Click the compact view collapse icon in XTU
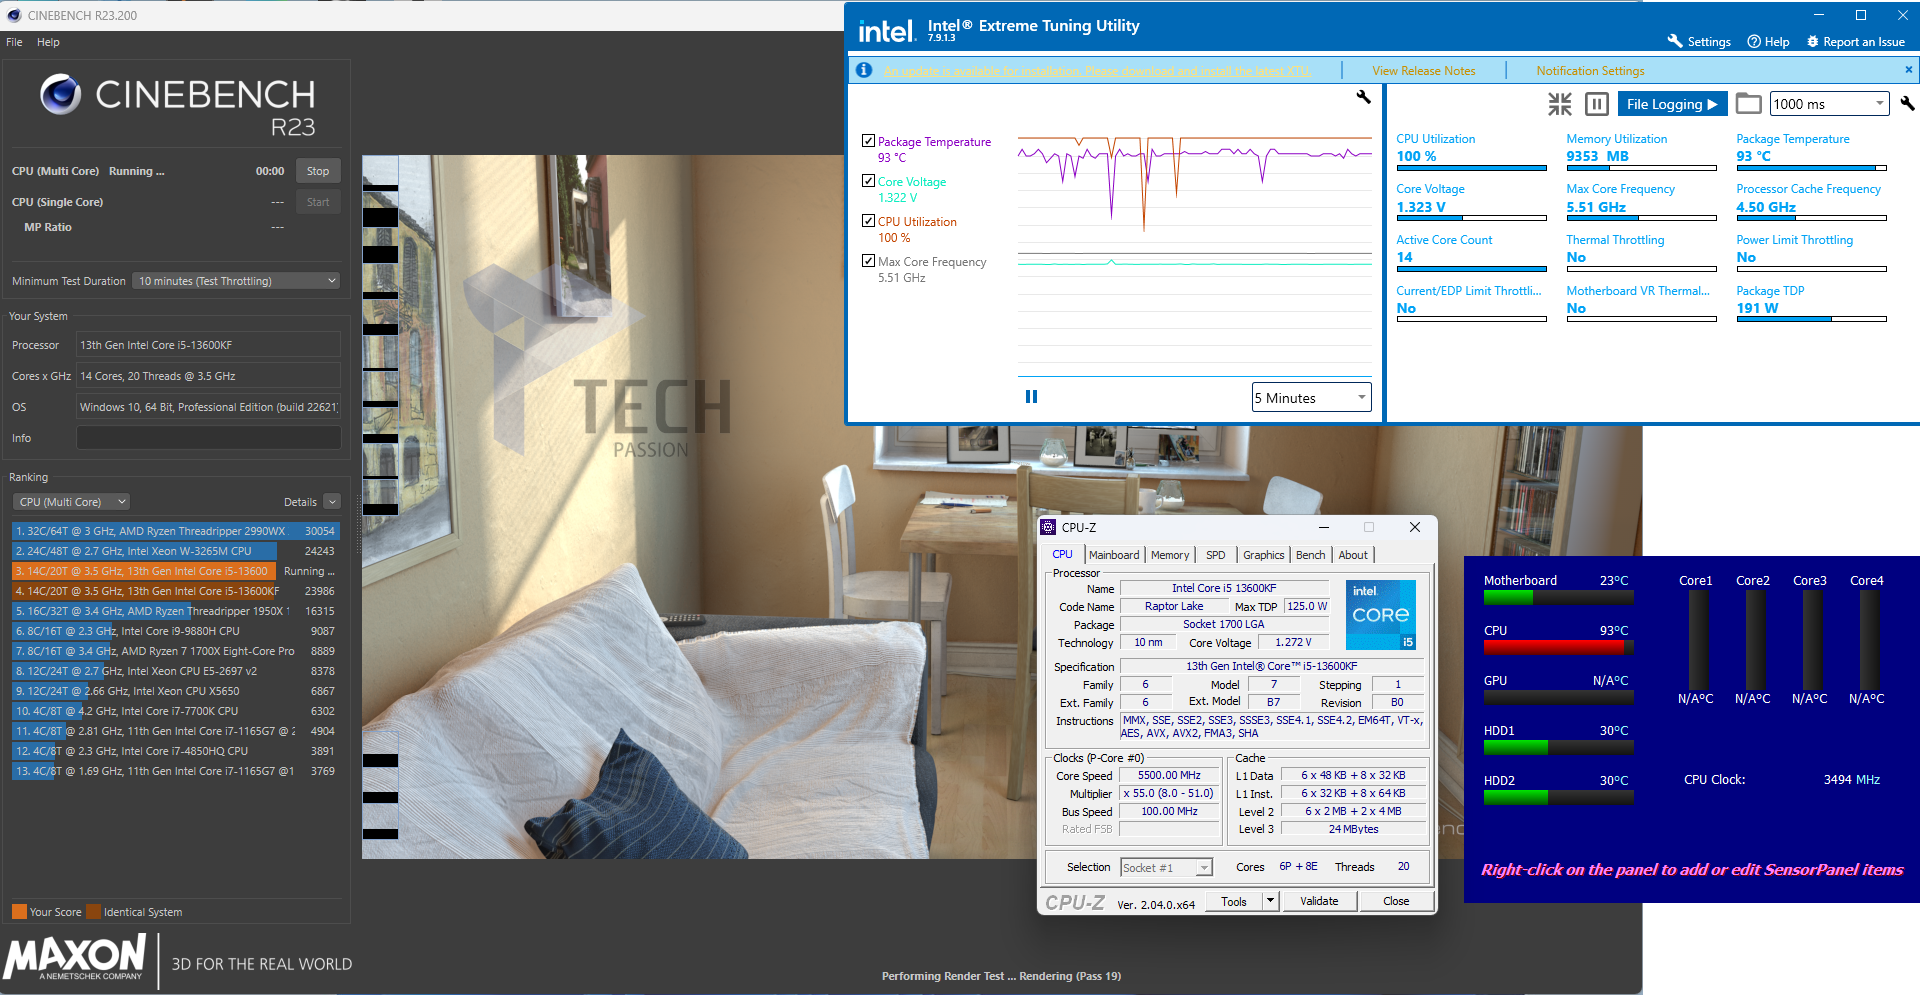This screenshot has height=995, width=1920. click(x=1559, y=104)
